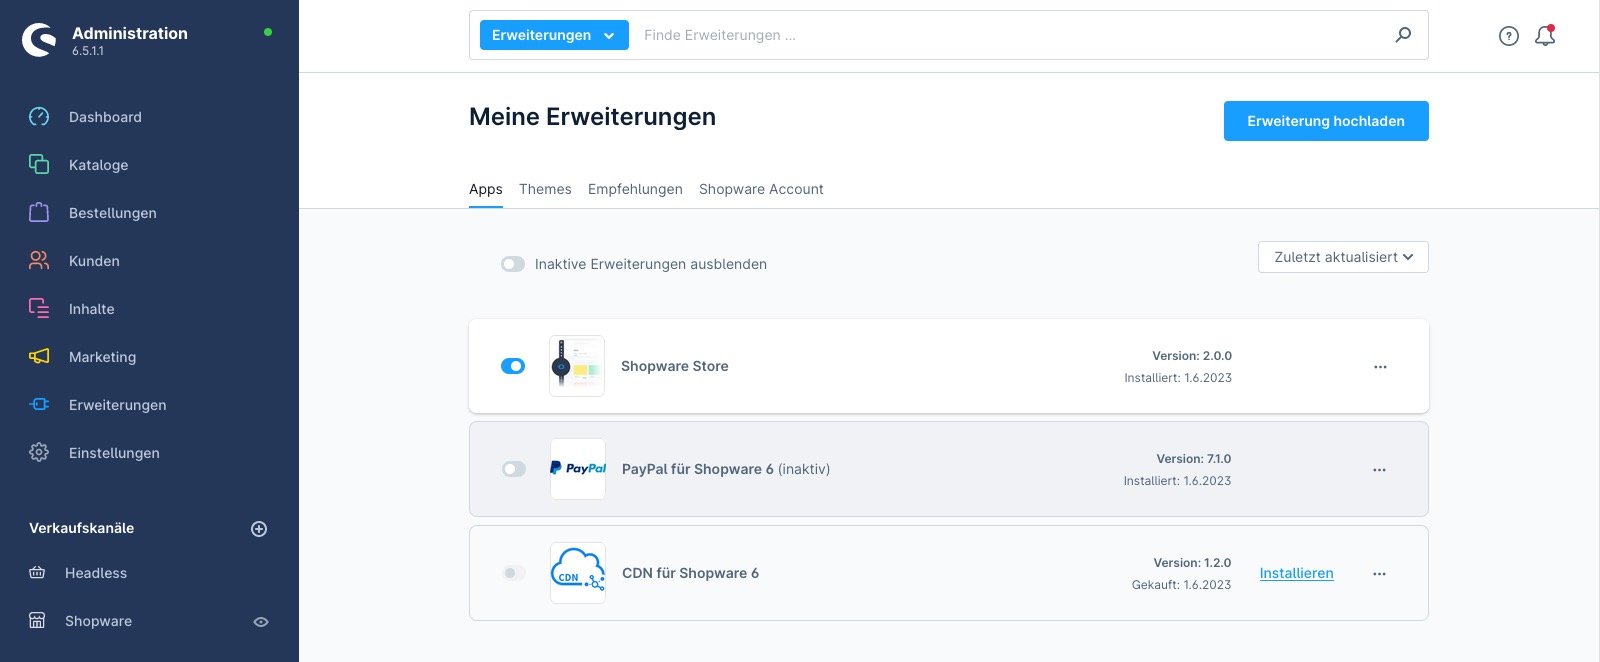Open PayPal extension context menu dots
Viewport: 1600px width, 662px height.
point(1379,470)
